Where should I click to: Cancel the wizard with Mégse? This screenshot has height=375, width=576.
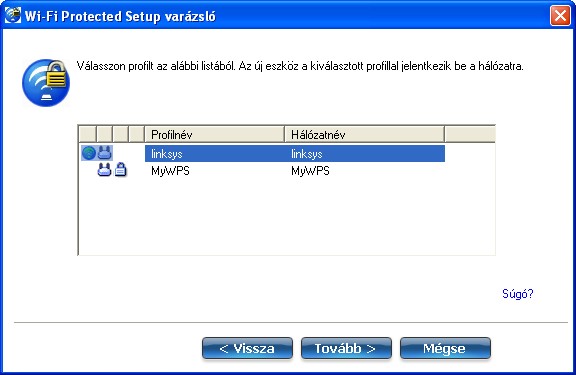pos(445,348)
